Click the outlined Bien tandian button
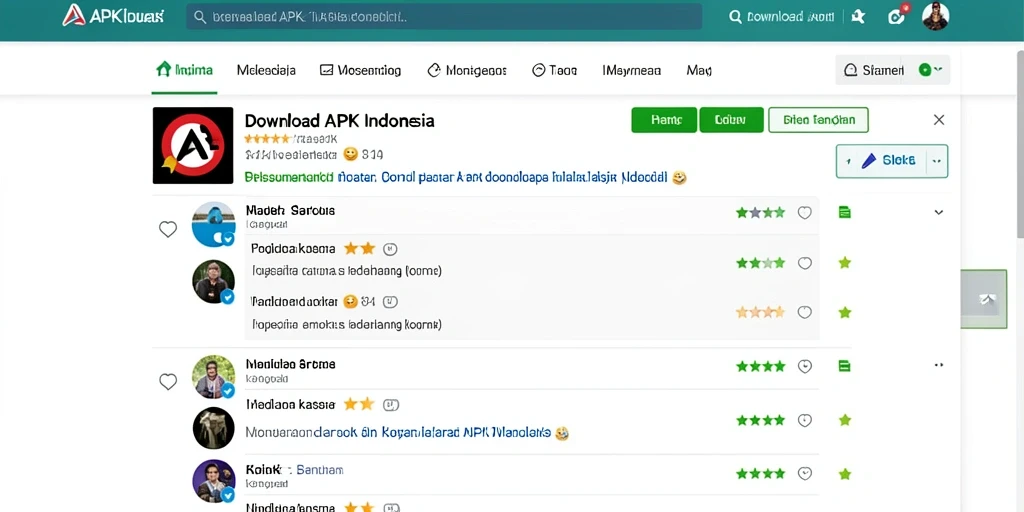This screenshot has height=512, width=1024. coord(818,120)
